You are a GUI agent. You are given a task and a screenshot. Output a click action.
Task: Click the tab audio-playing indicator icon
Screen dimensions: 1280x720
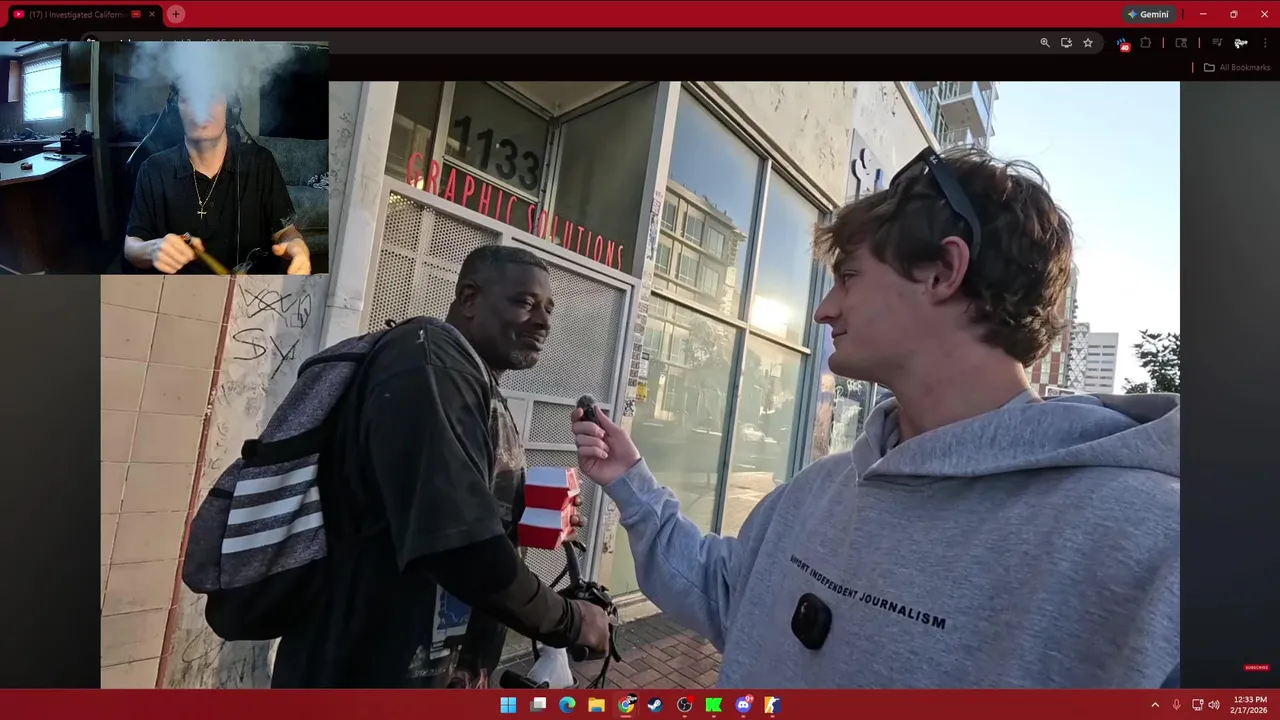coord(136,14)
